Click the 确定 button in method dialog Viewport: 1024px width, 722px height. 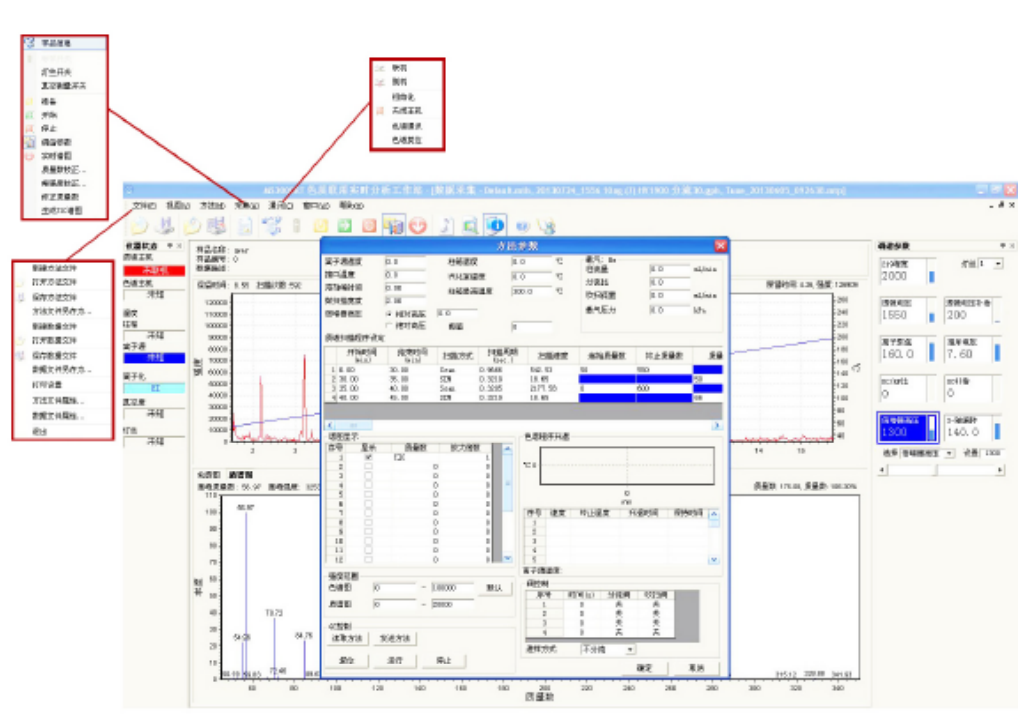click(645, 667)
